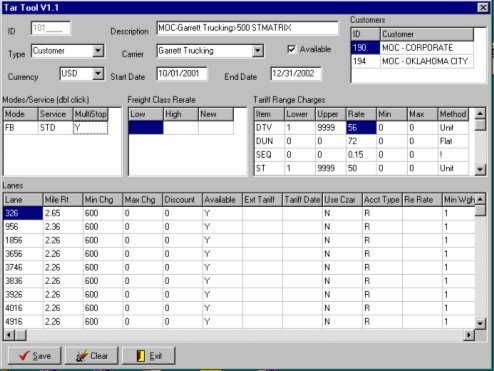Click the Clear button with eraser icon
Viewport: 494px width, 371px height.
pos(92,356)
